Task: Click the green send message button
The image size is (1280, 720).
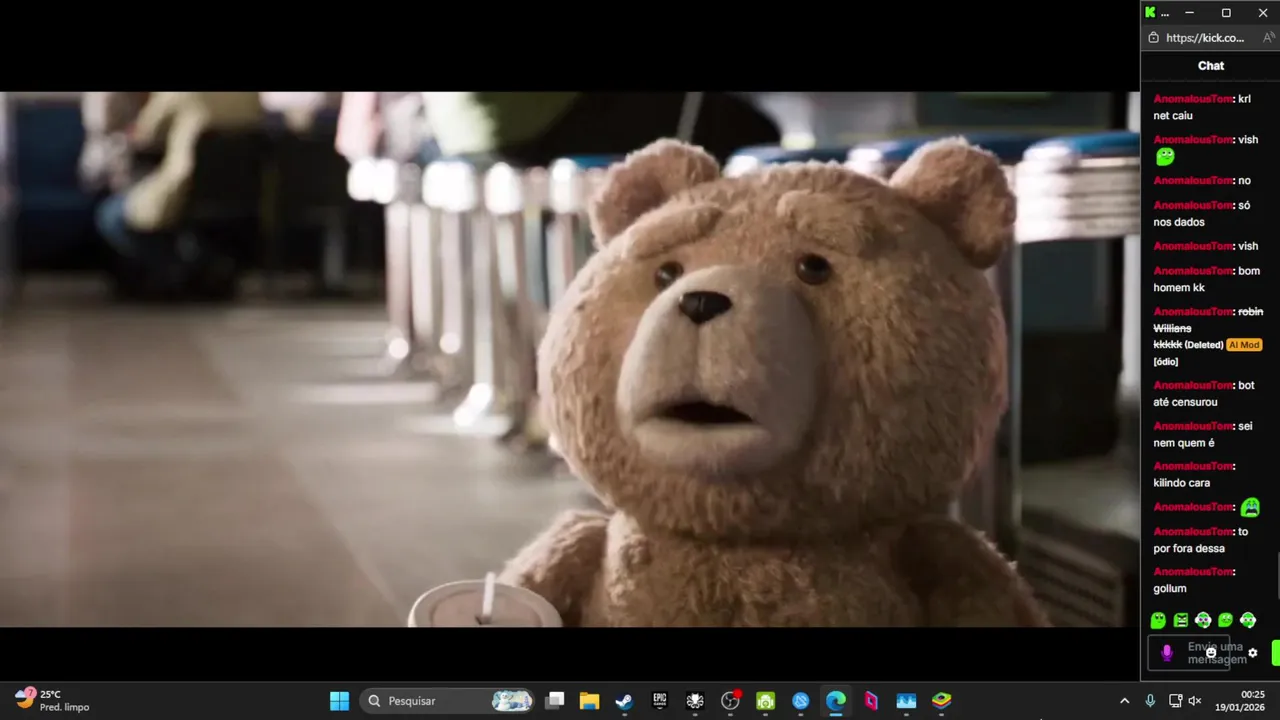Action: (1276, 653)
